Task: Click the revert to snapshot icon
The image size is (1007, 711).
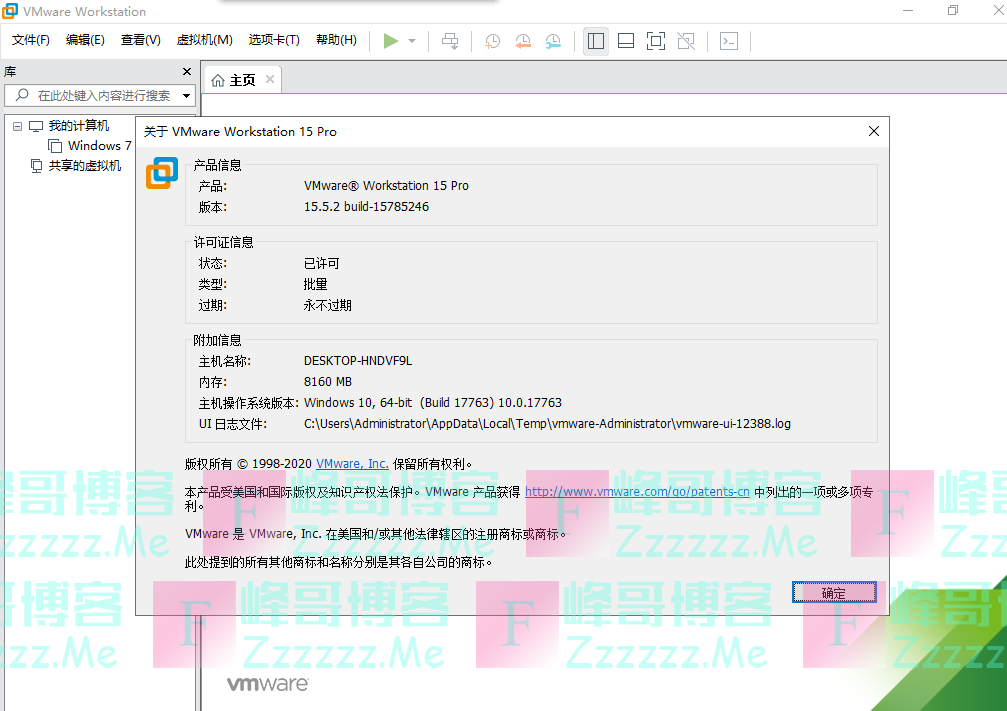Action: tap(523, 41)
